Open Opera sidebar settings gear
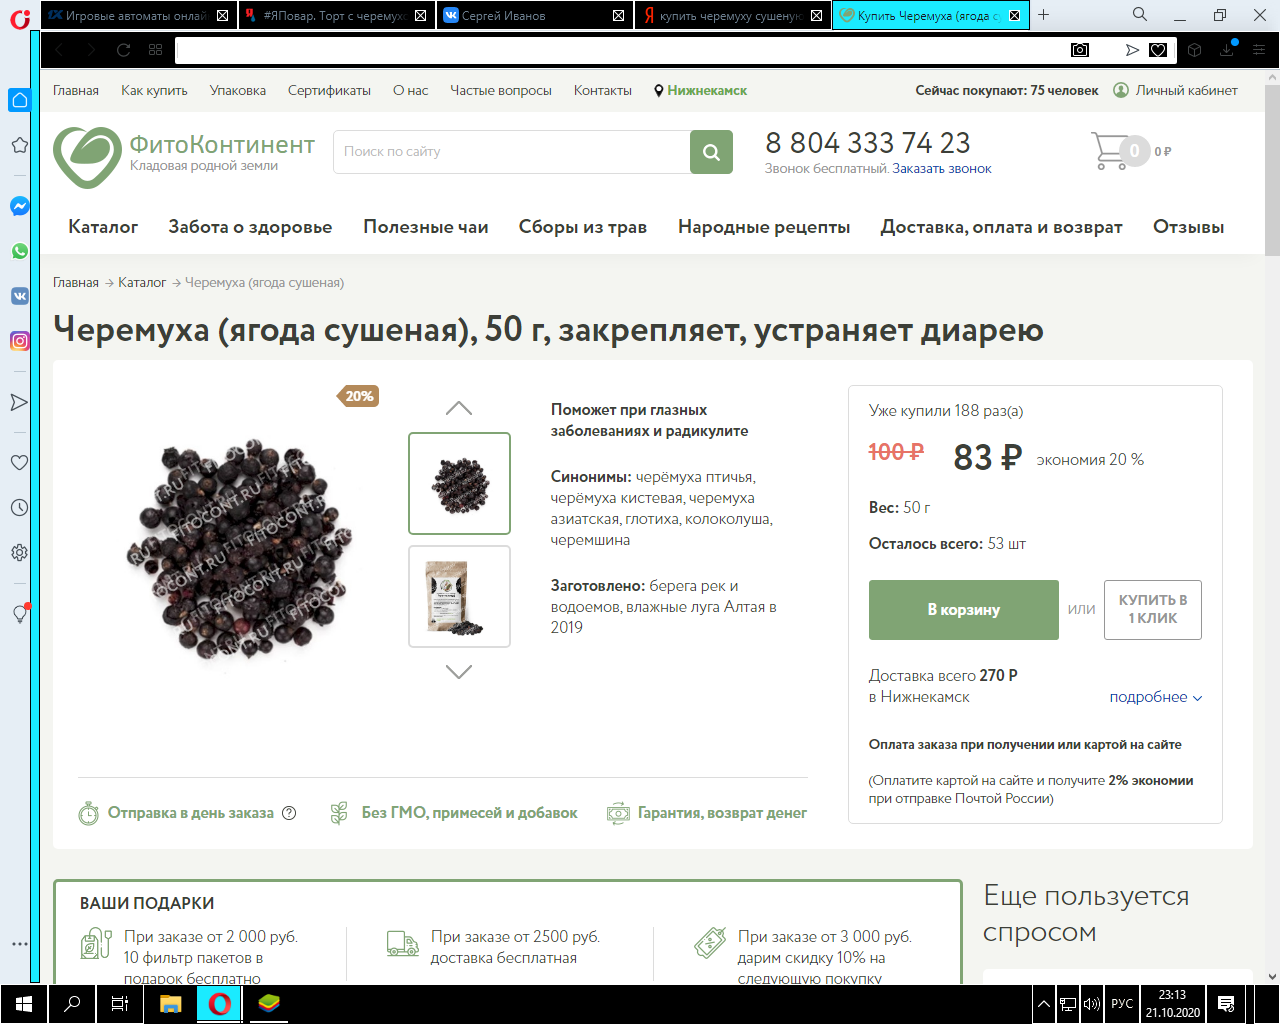The width and height of the screenshot is (1280, 1024). tap(19, 553)
